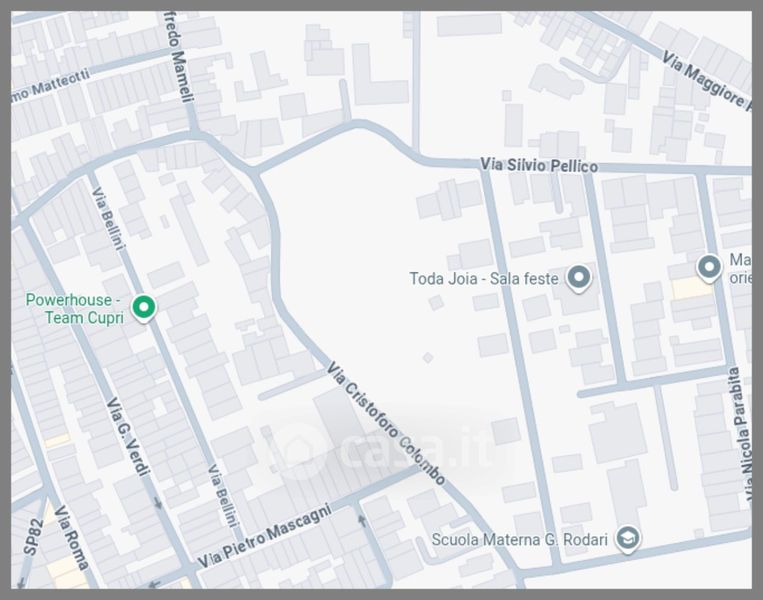Click the SP82 road label

click(x=32, y=537)
